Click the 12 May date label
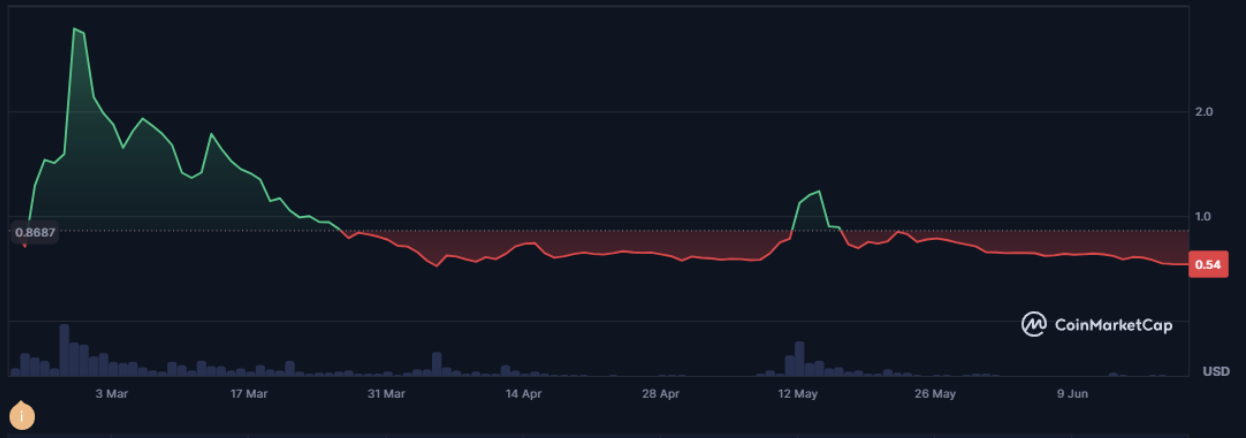The width and height of the screenshot is (1246, 438). [x=798, y=394]
